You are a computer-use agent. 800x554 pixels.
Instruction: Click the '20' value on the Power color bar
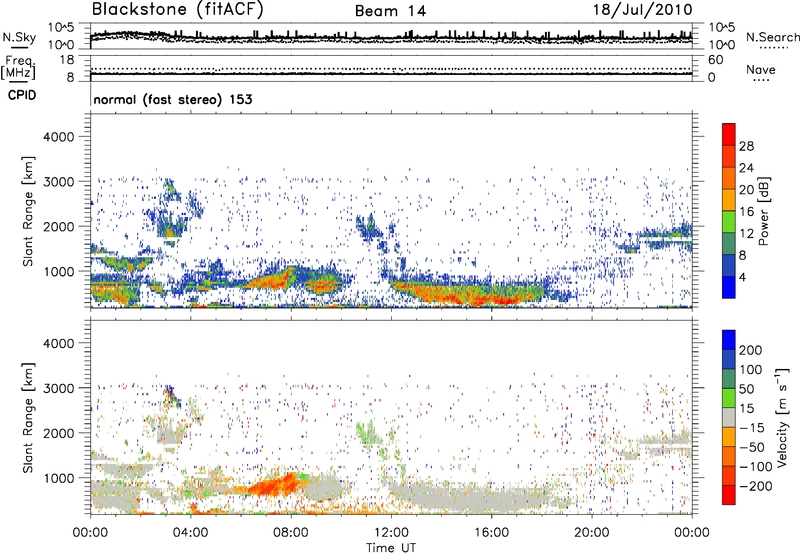click(x=746, y=190)
